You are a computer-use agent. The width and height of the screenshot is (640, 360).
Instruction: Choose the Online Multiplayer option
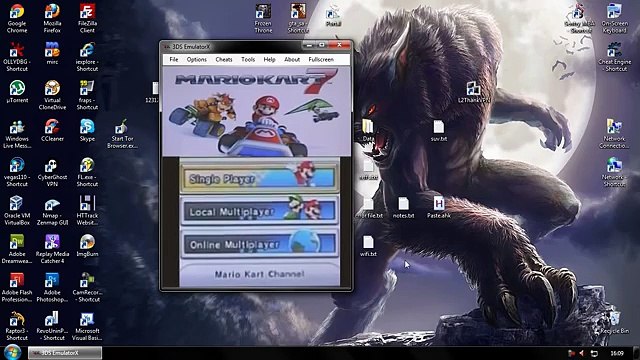(259, 244)
